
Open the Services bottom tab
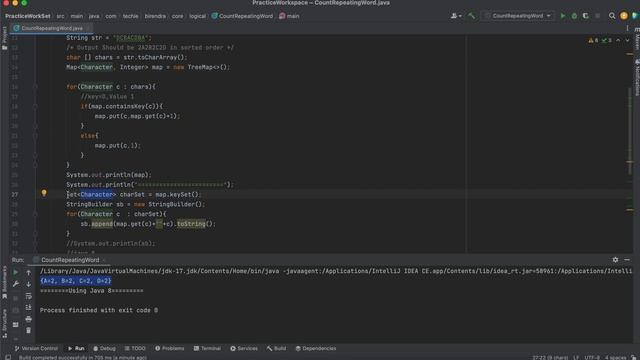click(x=244, y=348)
